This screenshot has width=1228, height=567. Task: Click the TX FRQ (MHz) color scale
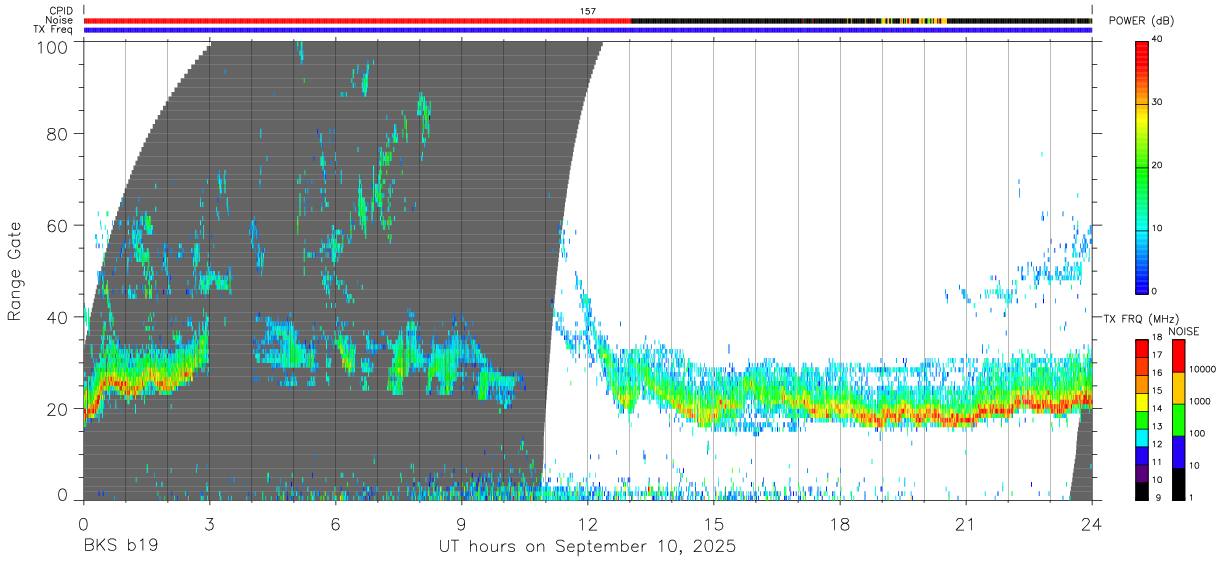(1142, 420)
